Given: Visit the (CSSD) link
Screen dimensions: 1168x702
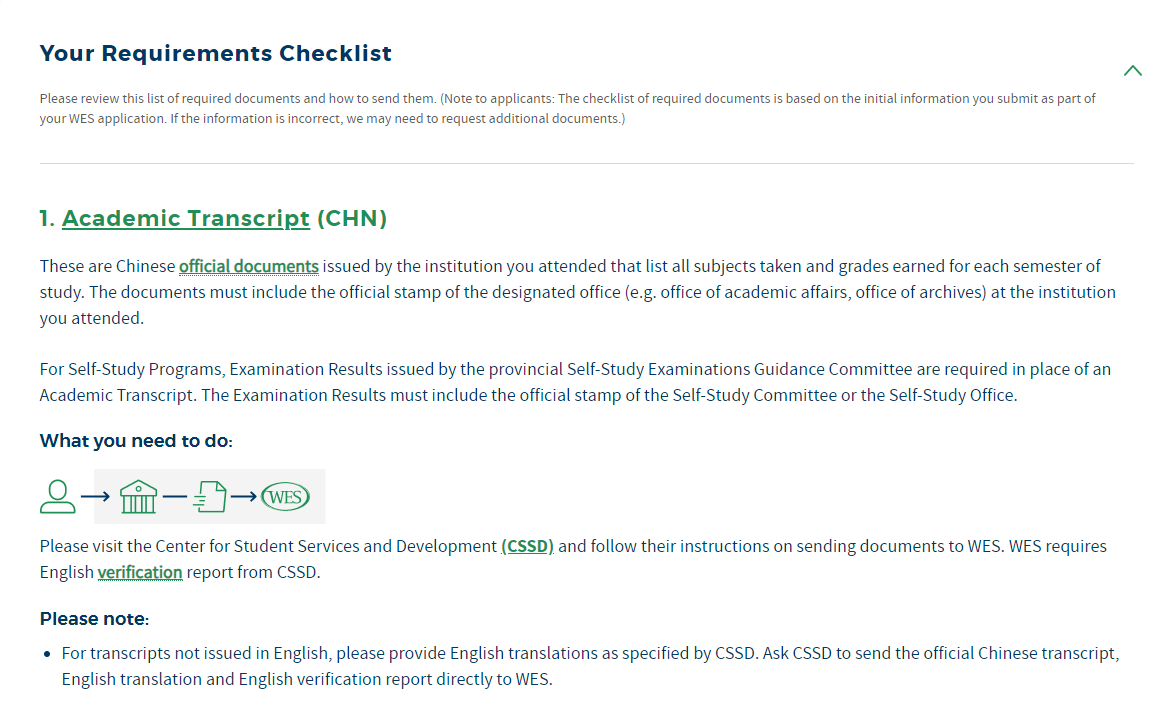Looking at the screenshot, I should [527, 546].
